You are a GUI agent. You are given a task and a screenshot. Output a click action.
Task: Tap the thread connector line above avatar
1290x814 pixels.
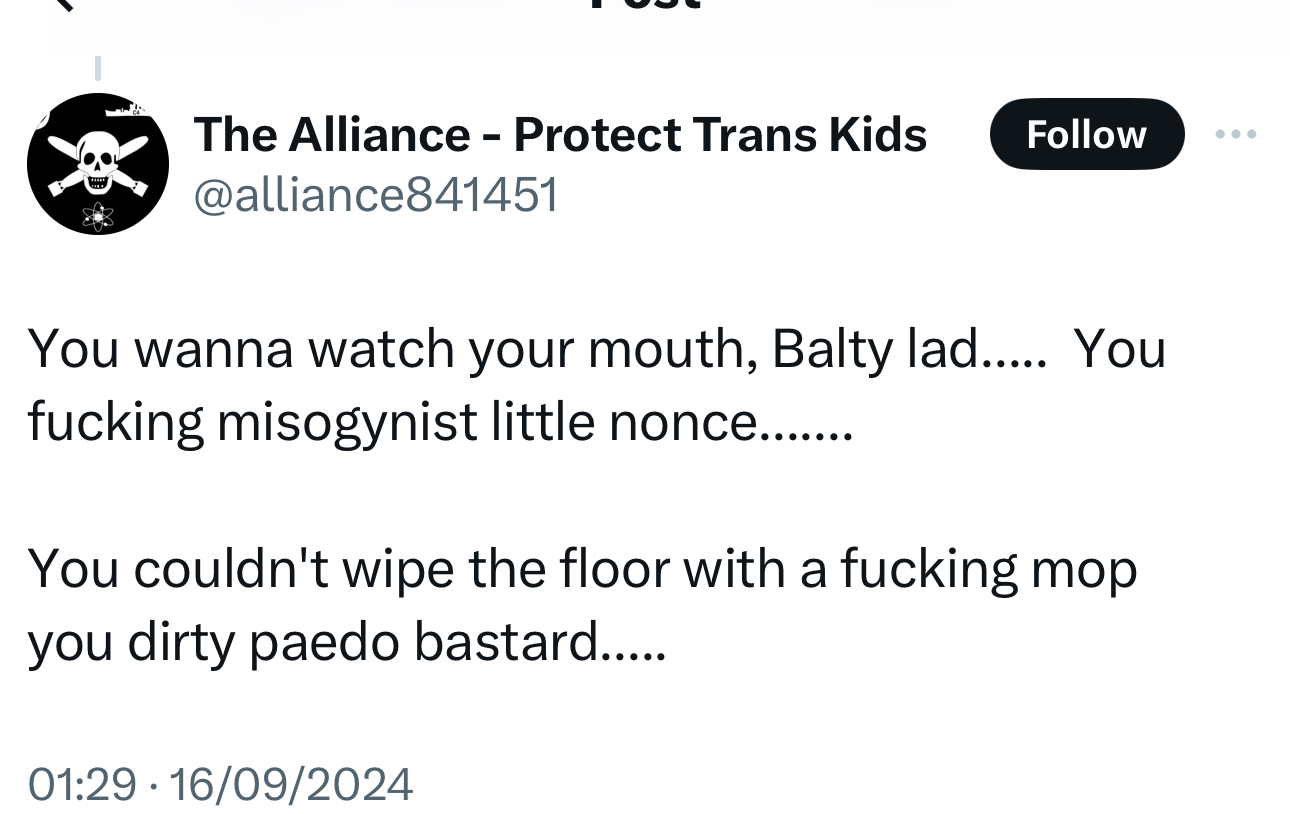pyautogui.click(x=98, y=68)
